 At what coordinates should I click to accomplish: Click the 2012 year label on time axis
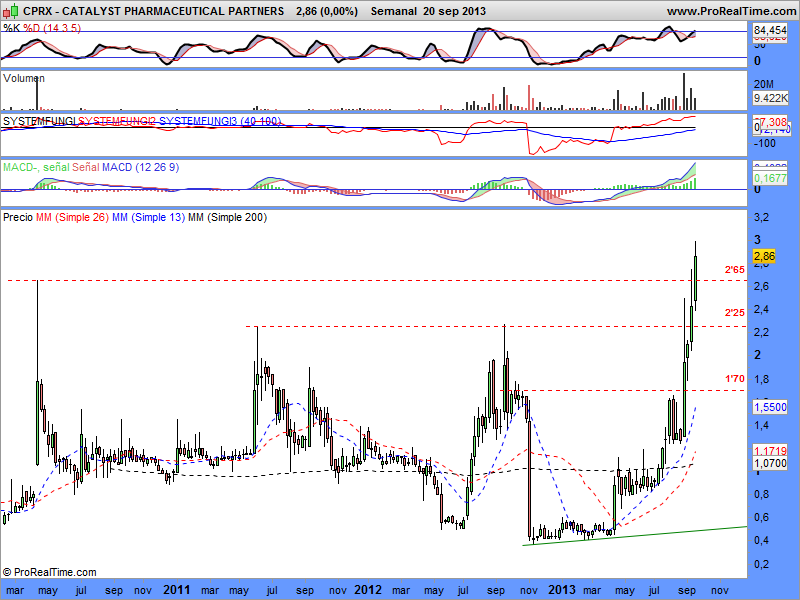pyautogui.click(x=368, y=590)
